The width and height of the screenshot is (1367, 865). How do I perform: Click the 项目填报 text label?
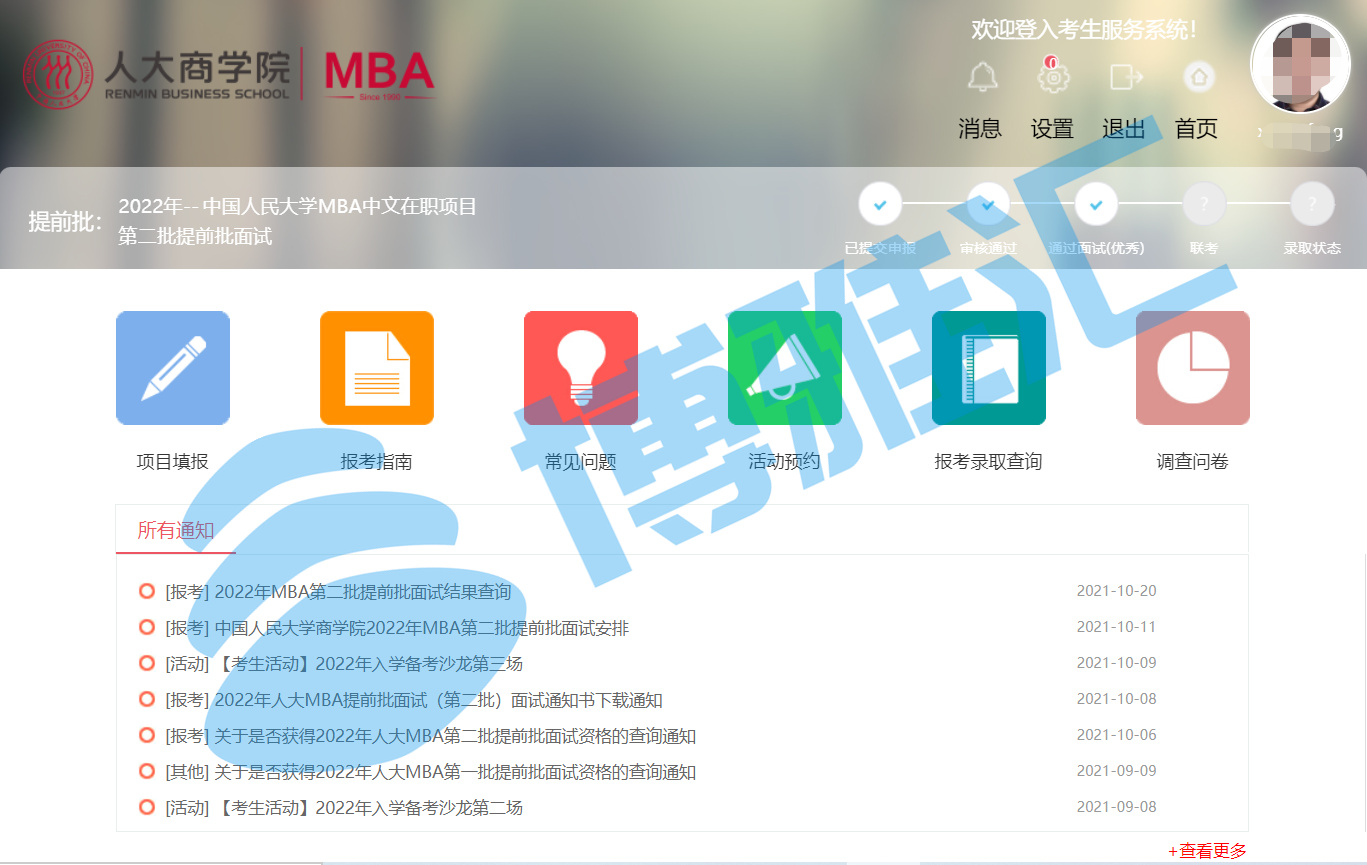(x=173, y=462)
